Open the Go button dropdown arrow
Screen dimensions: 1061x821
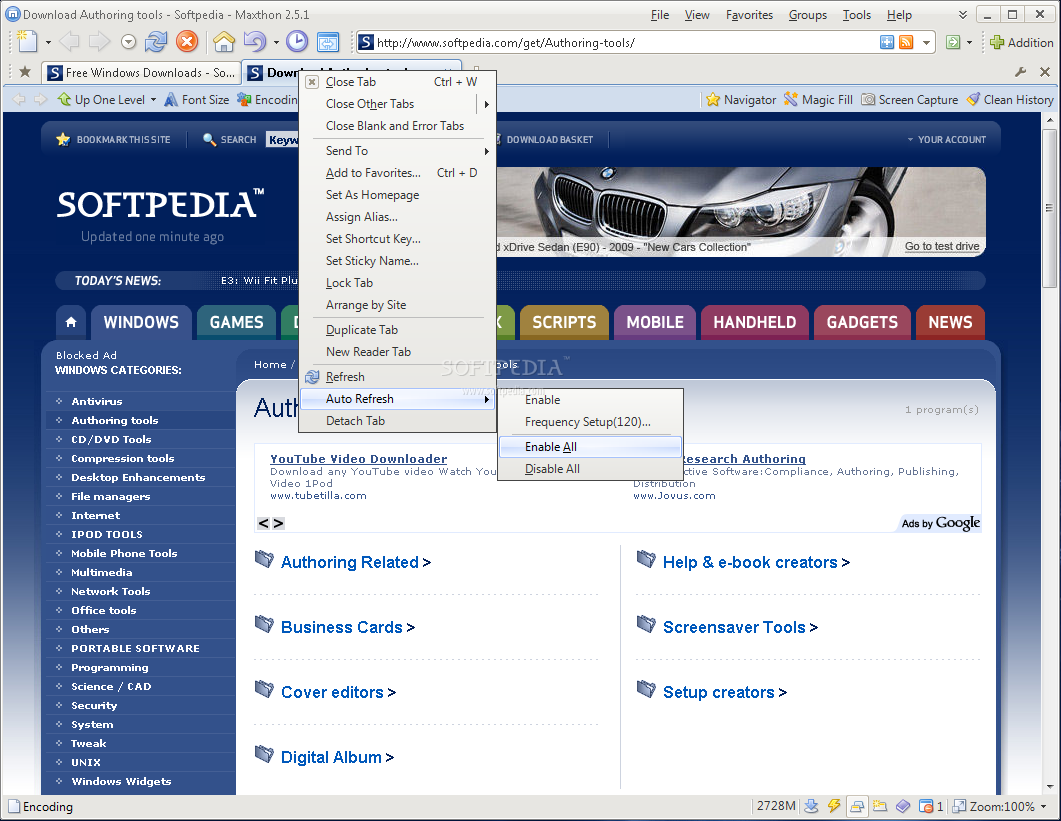pos(969,42)
